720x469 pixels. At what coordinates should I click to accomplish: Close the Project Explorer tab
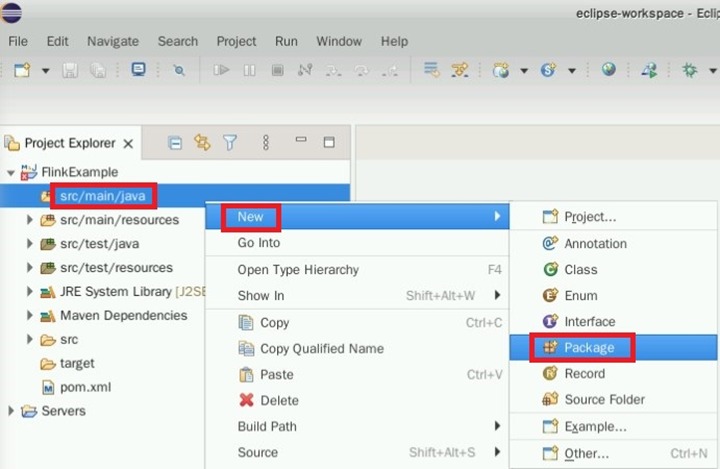(128, 144)
